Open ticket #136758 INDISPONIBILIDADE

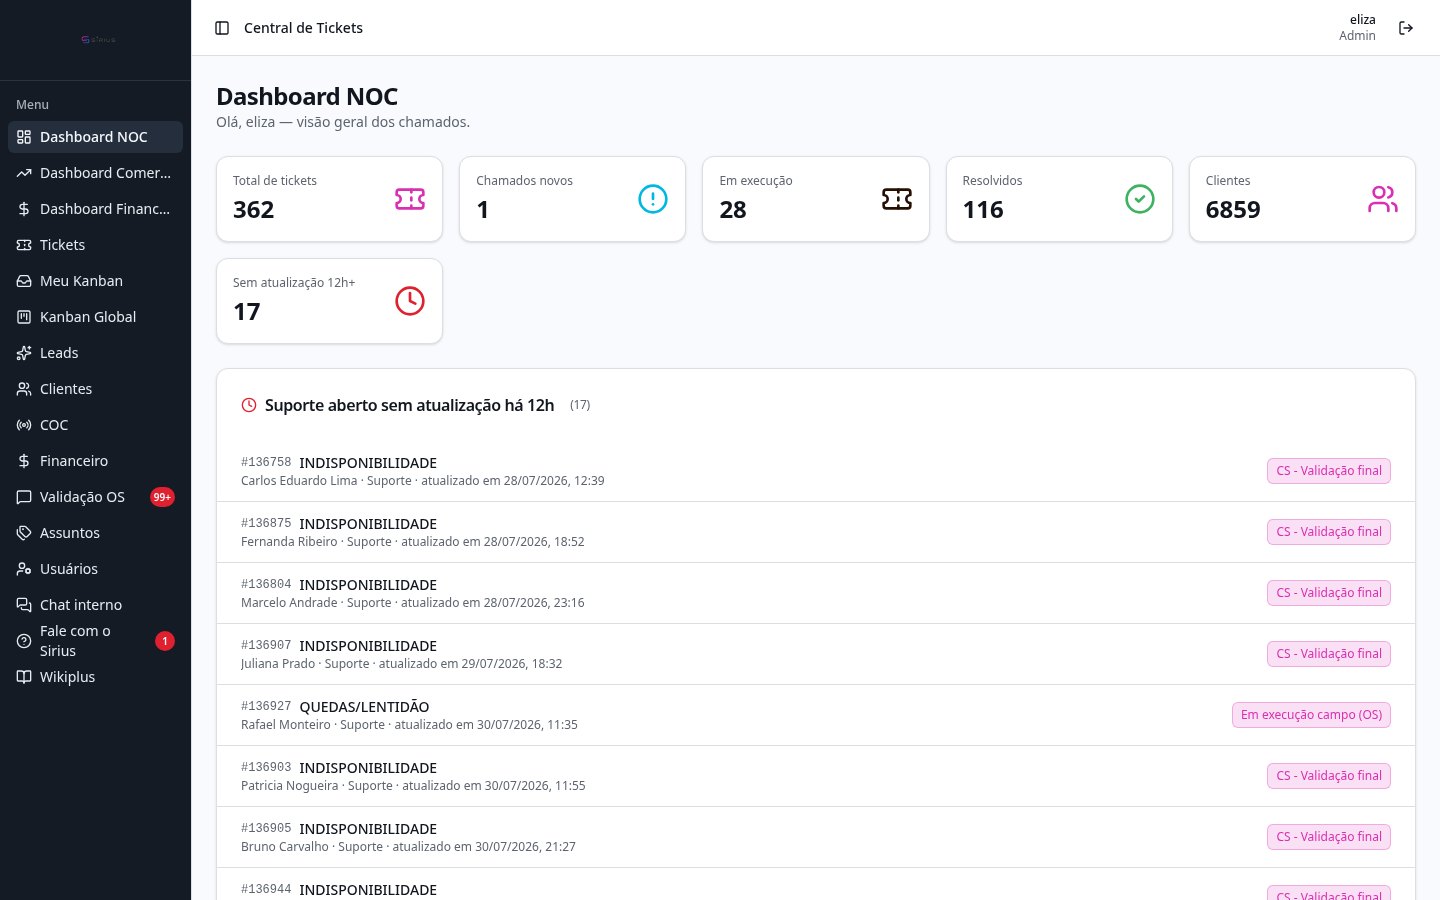click(816, 471)
